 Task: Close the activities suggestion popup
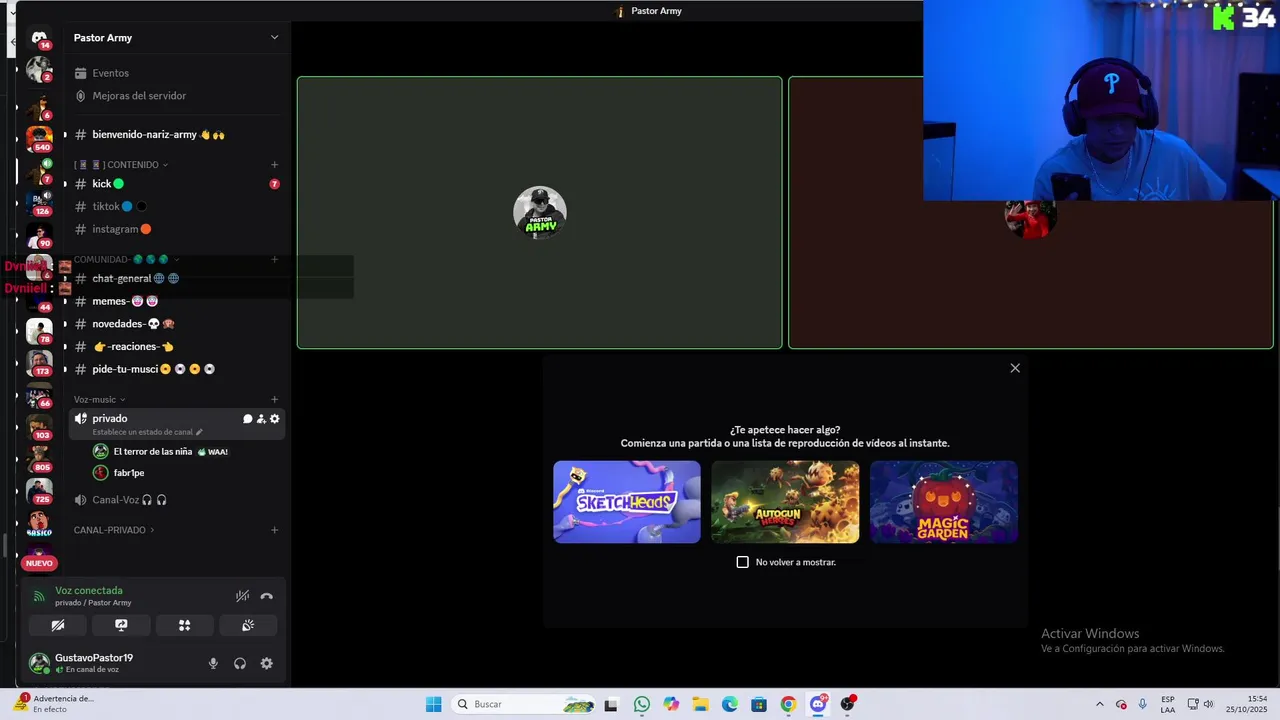pos(1015,368)
